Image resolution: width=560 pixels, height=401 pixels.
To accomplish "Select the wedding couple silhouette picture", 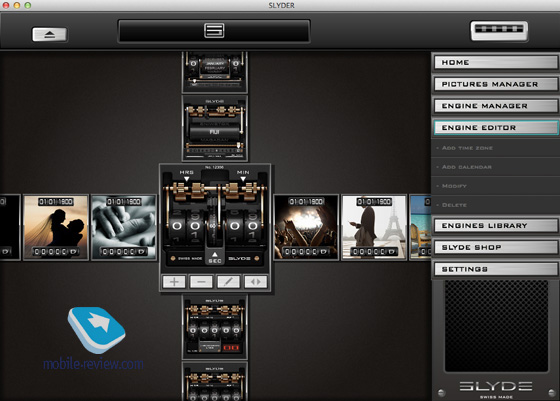I will pyautogui.click(x=56, y=227).
